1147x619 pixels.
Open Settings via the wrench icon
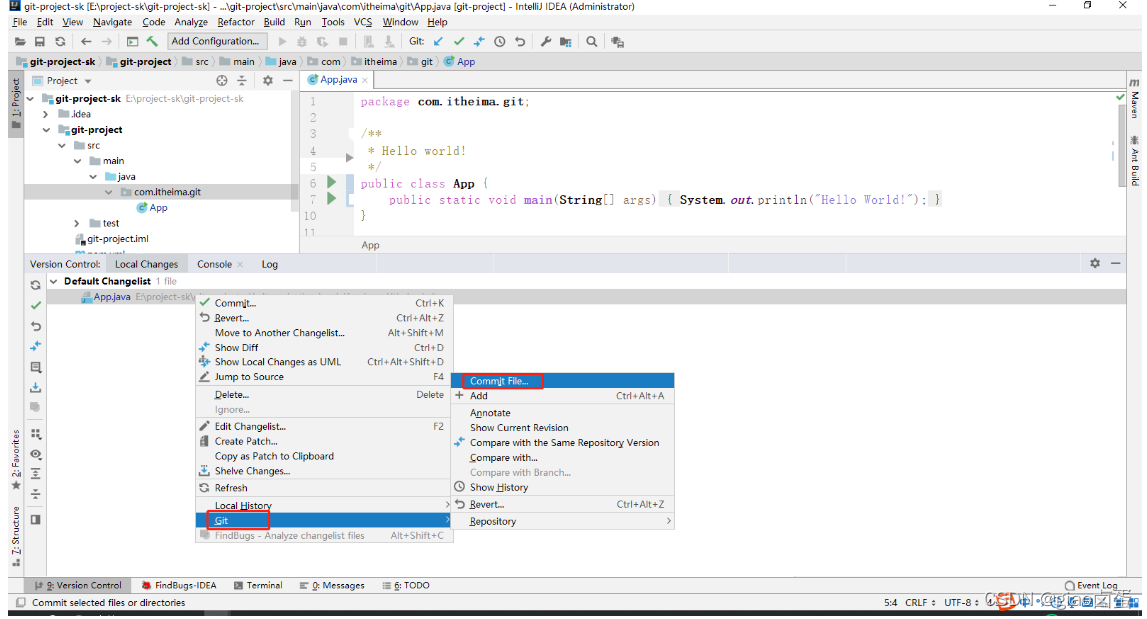tap(546, 42)
